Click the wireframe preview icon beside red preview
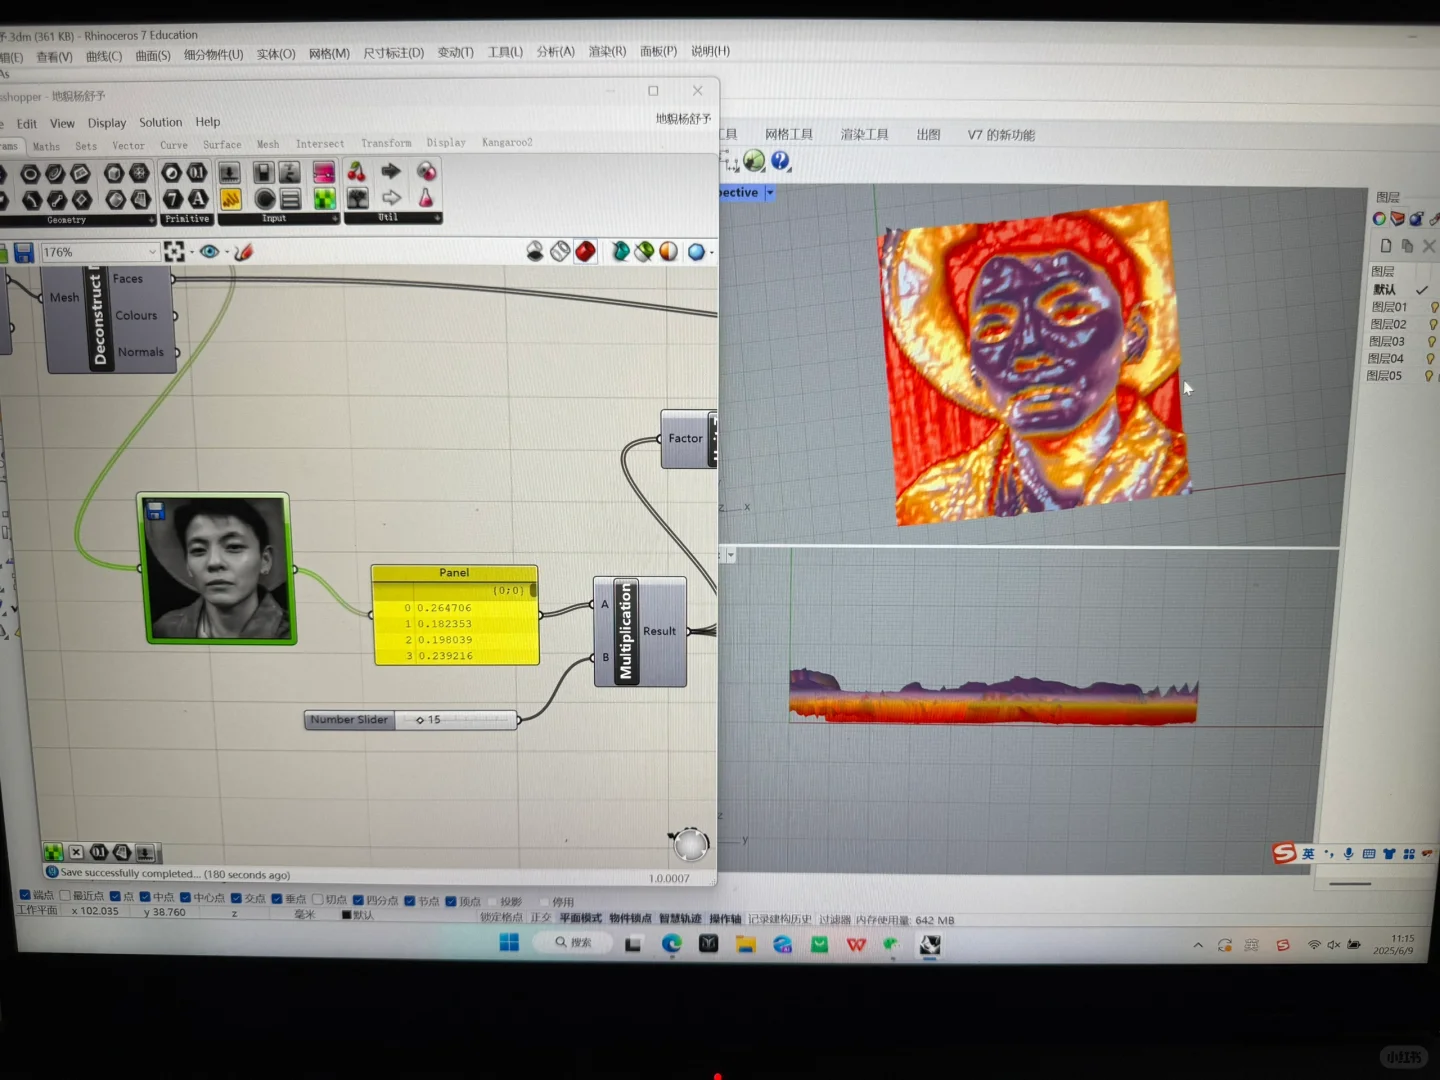 560,251
